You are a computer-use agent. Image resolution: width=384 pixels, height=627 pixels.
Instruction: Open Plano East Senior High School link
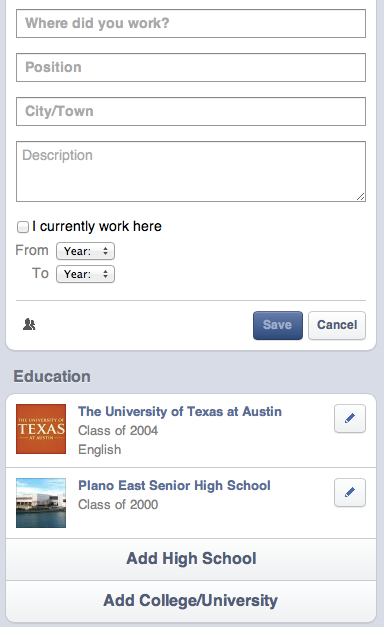(174, 485)
